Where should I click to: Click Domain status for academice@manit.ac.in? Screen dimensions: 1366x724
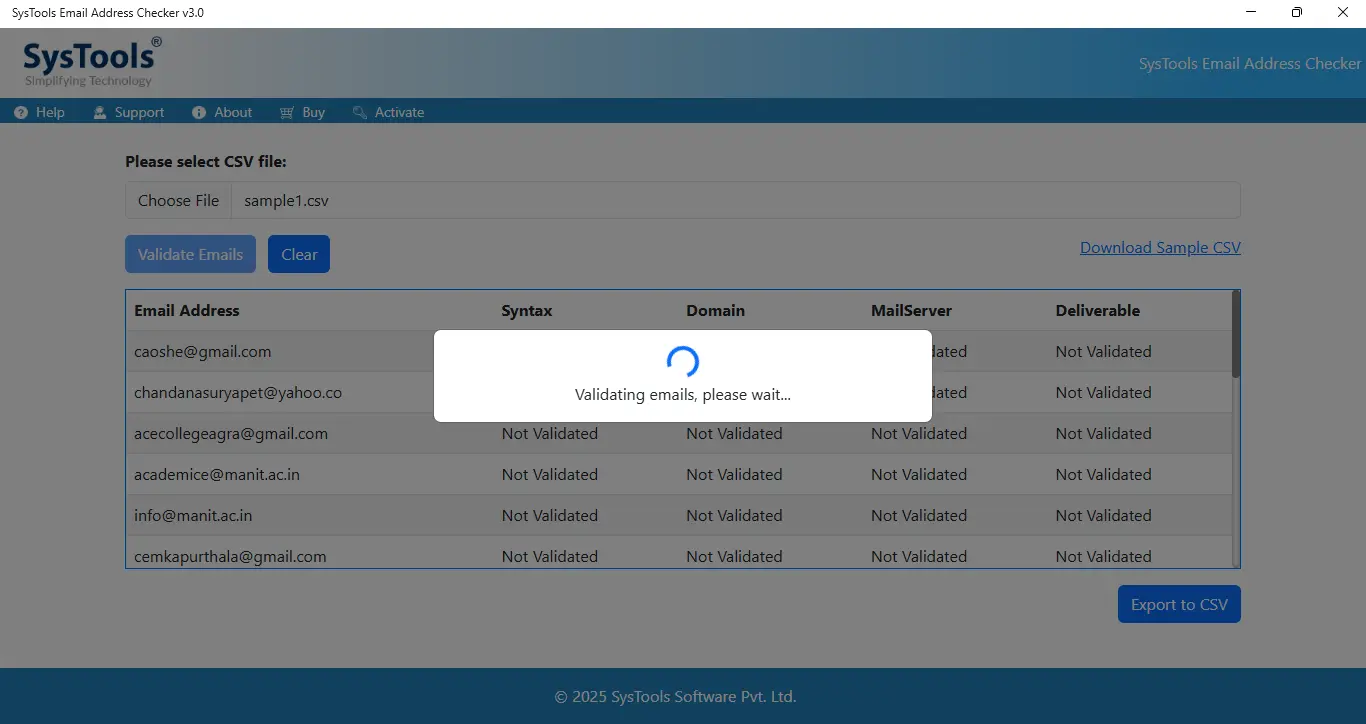click(x=734, y=475)
